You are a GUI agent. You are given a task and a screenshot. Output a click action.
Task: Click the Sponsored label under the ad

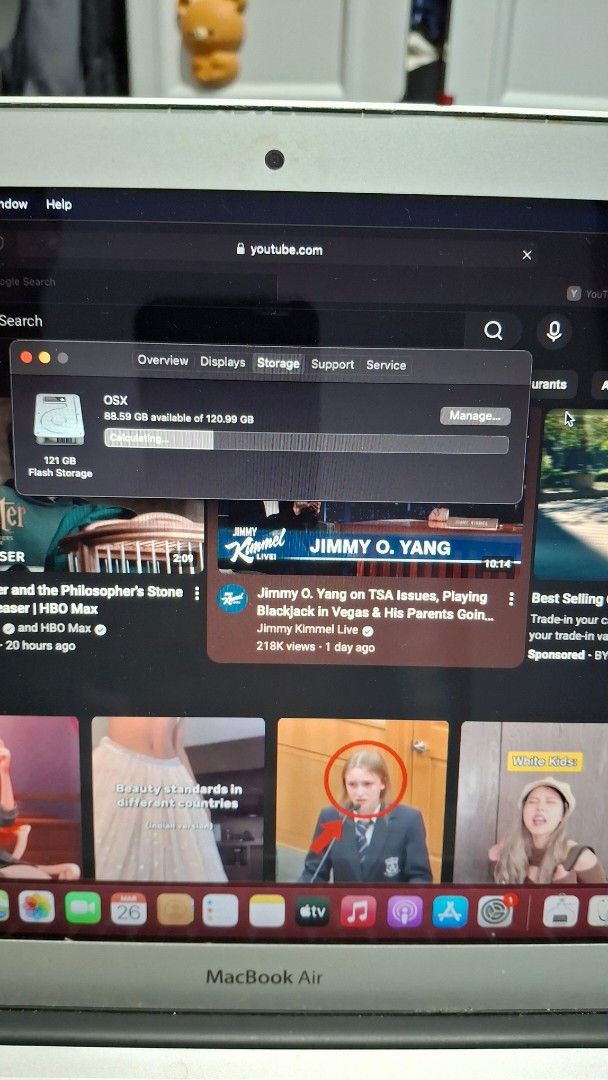tap(556, 654)
